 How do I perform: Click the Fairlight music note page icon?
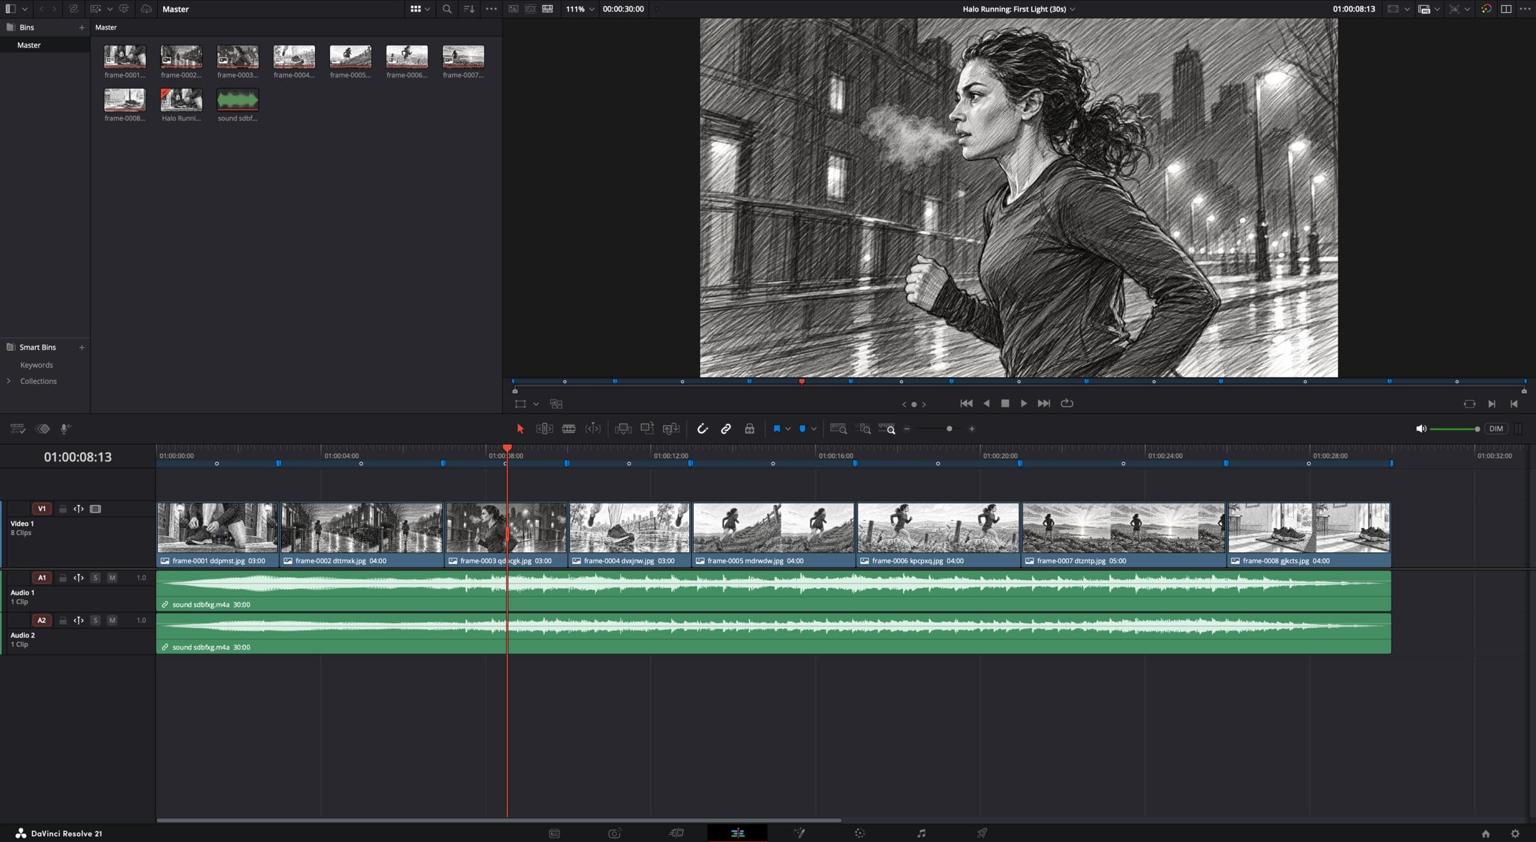point(921,833)
